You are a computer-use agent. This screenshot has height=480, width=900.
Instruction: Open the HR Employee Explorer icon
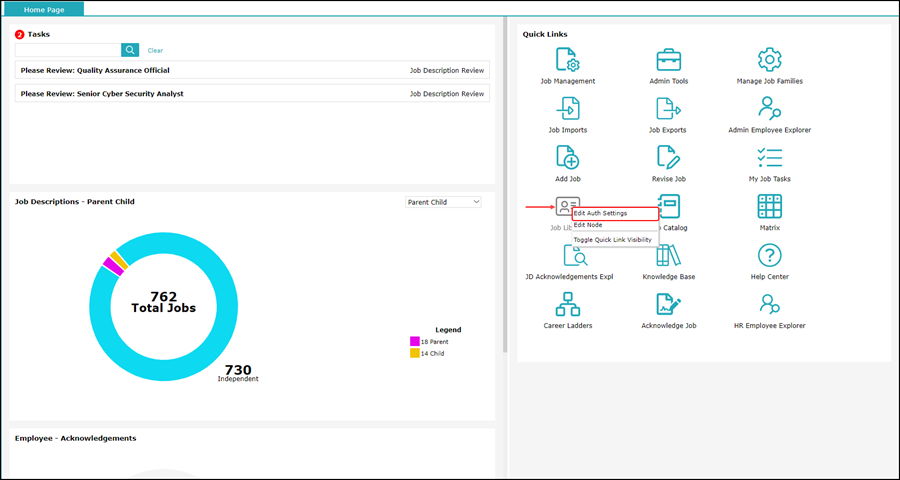click(x=770, y=304)
